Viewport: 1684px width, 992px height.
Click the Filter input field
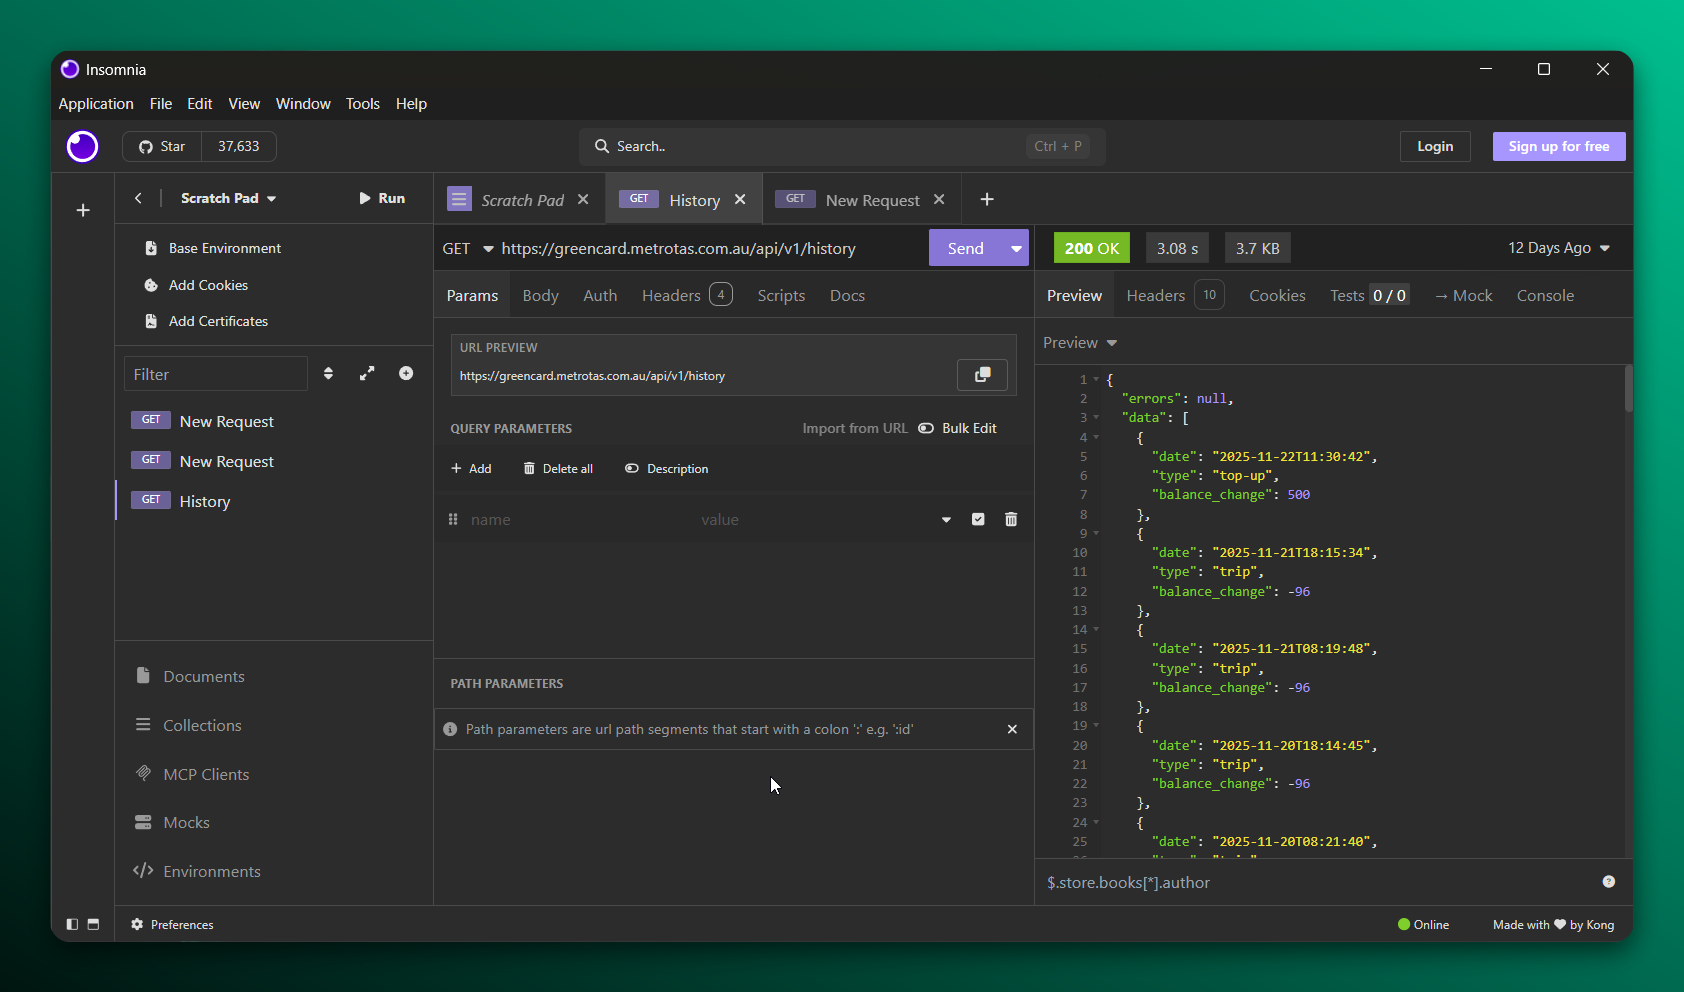(216, 374)
